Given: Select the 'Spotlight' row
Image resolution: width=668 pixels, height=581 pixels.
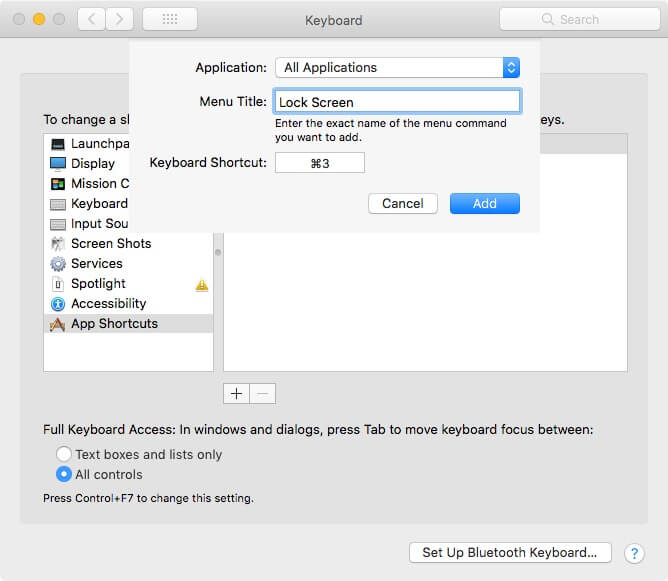Looking at the screenshot, I should (x=128, y=284).
